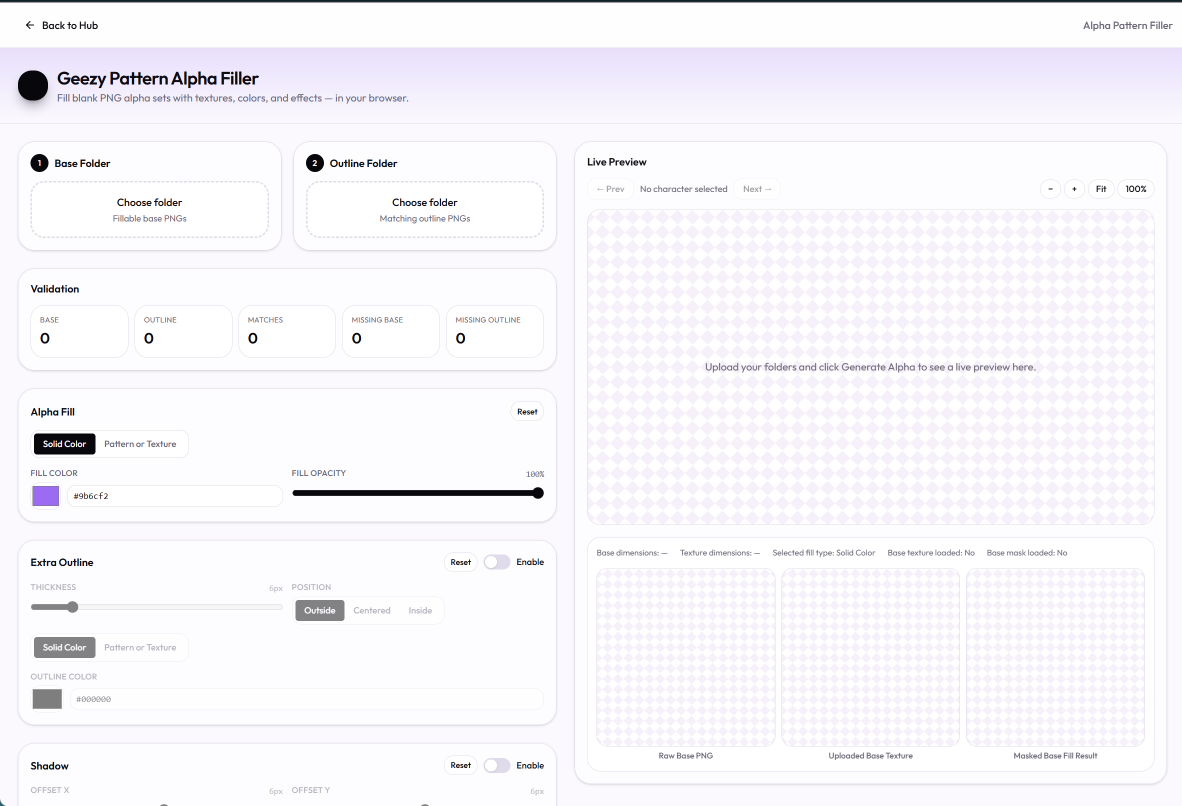Set preview zoom to 100%
The height and width of the screenshot is (806, 1182).
tap(1136, 189)
